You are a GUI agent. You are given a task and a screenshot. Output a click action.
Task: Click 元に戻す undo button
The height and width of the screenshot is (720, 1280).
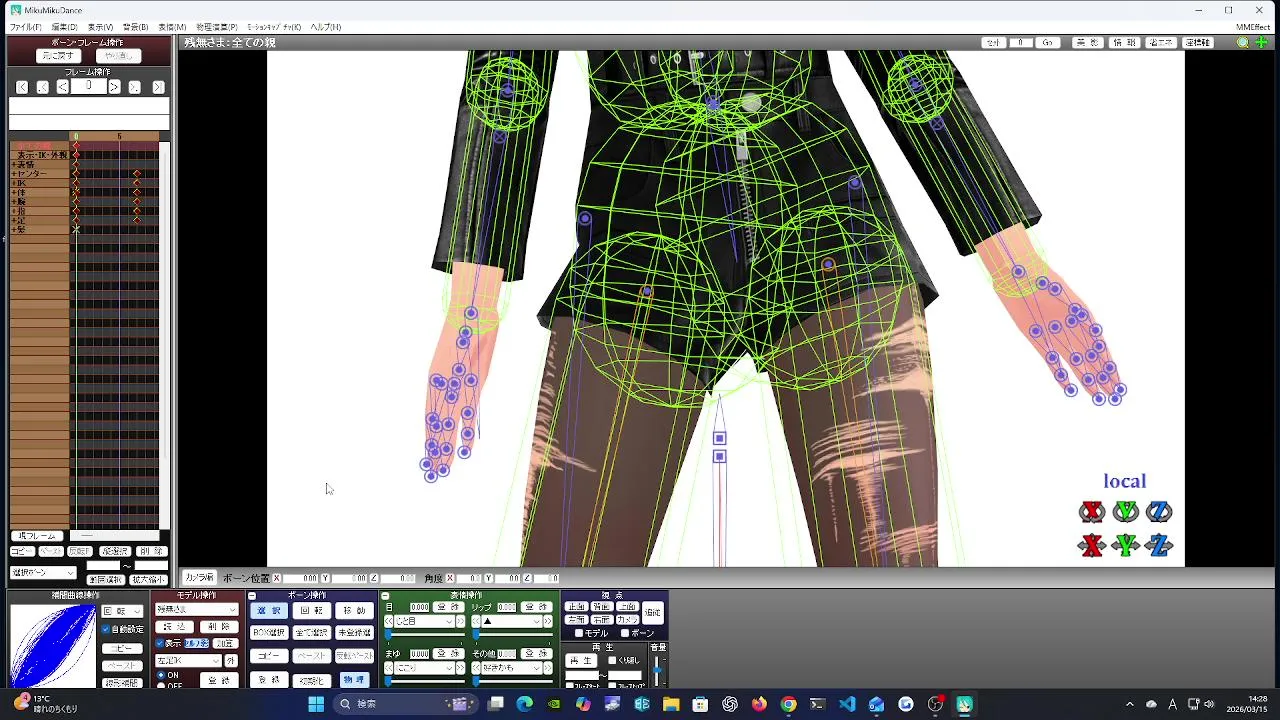tap(58, 56)
